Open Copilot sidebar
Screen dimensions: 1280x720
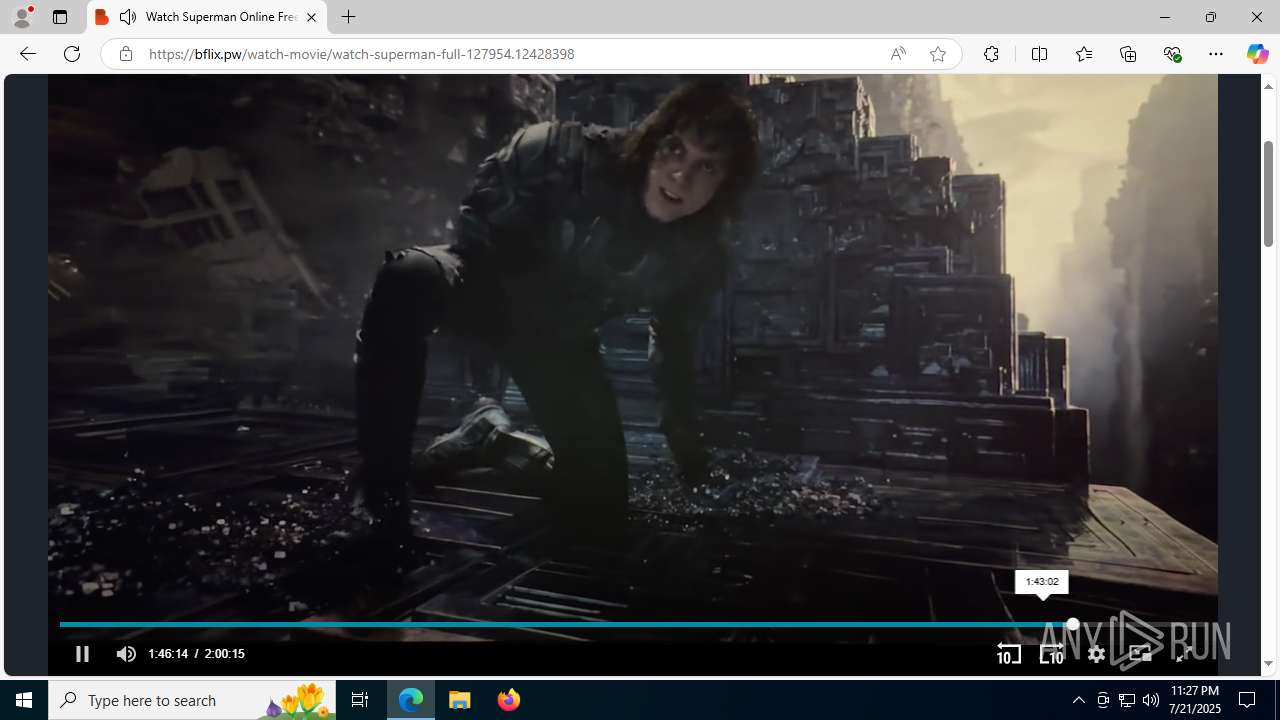pos(1257,54)
